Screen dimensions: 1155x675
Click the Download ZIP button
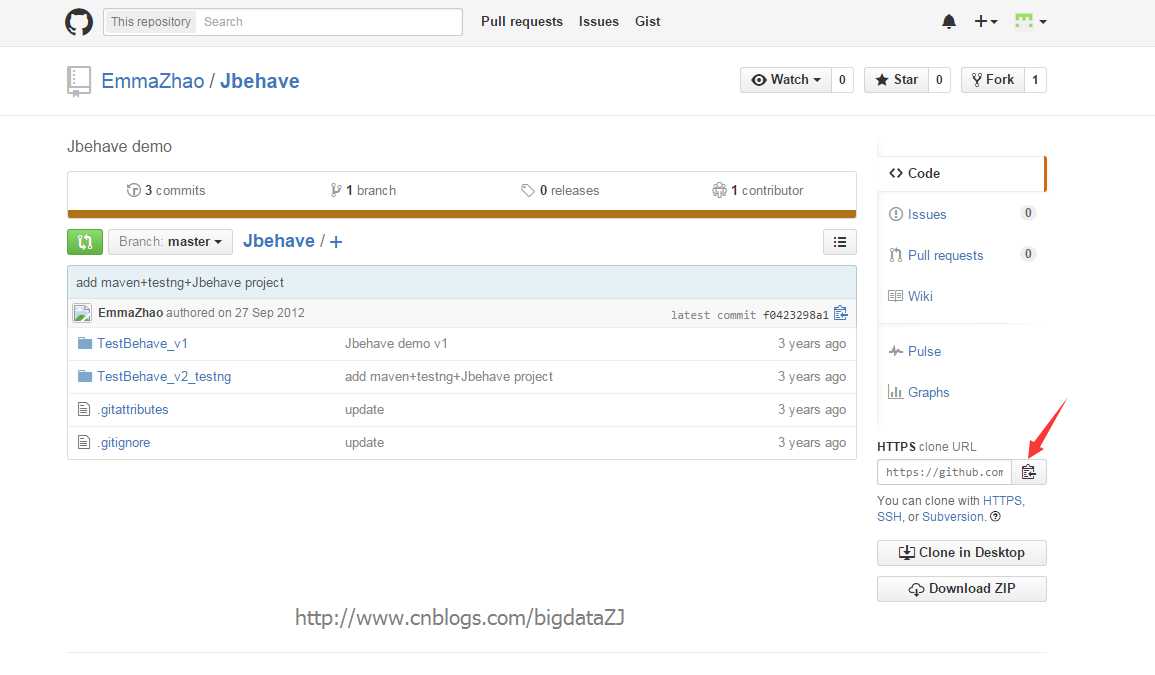tap(961, 589)
